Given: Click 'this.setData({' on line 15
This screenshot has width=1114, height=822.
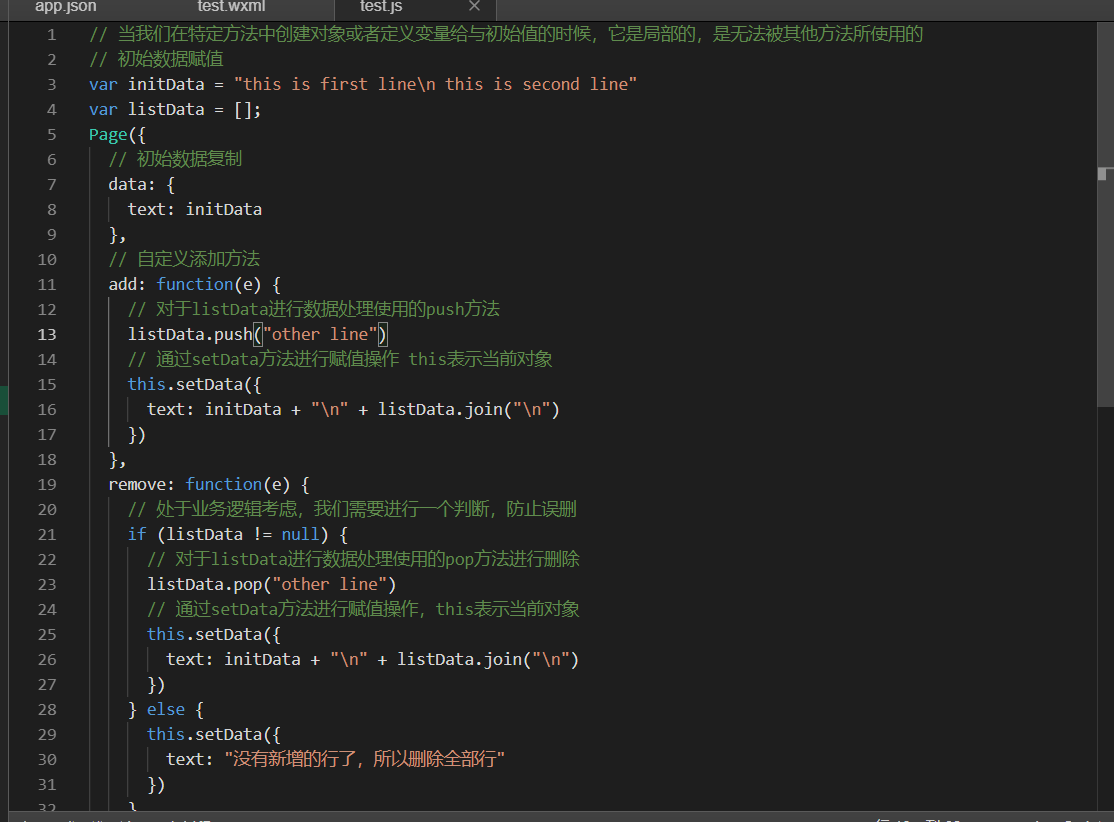Looking at the screenshot, I should pyautogui.click(x=195, y=384).
